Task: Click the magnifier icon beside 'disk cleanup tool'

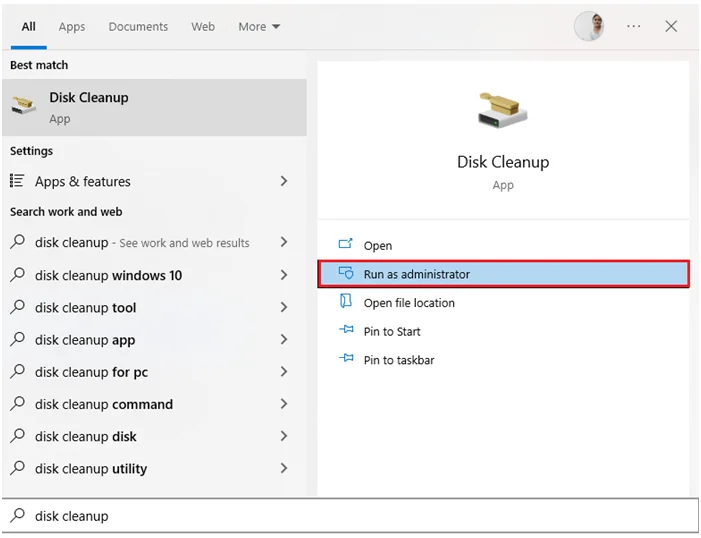Action: point(17,306)
